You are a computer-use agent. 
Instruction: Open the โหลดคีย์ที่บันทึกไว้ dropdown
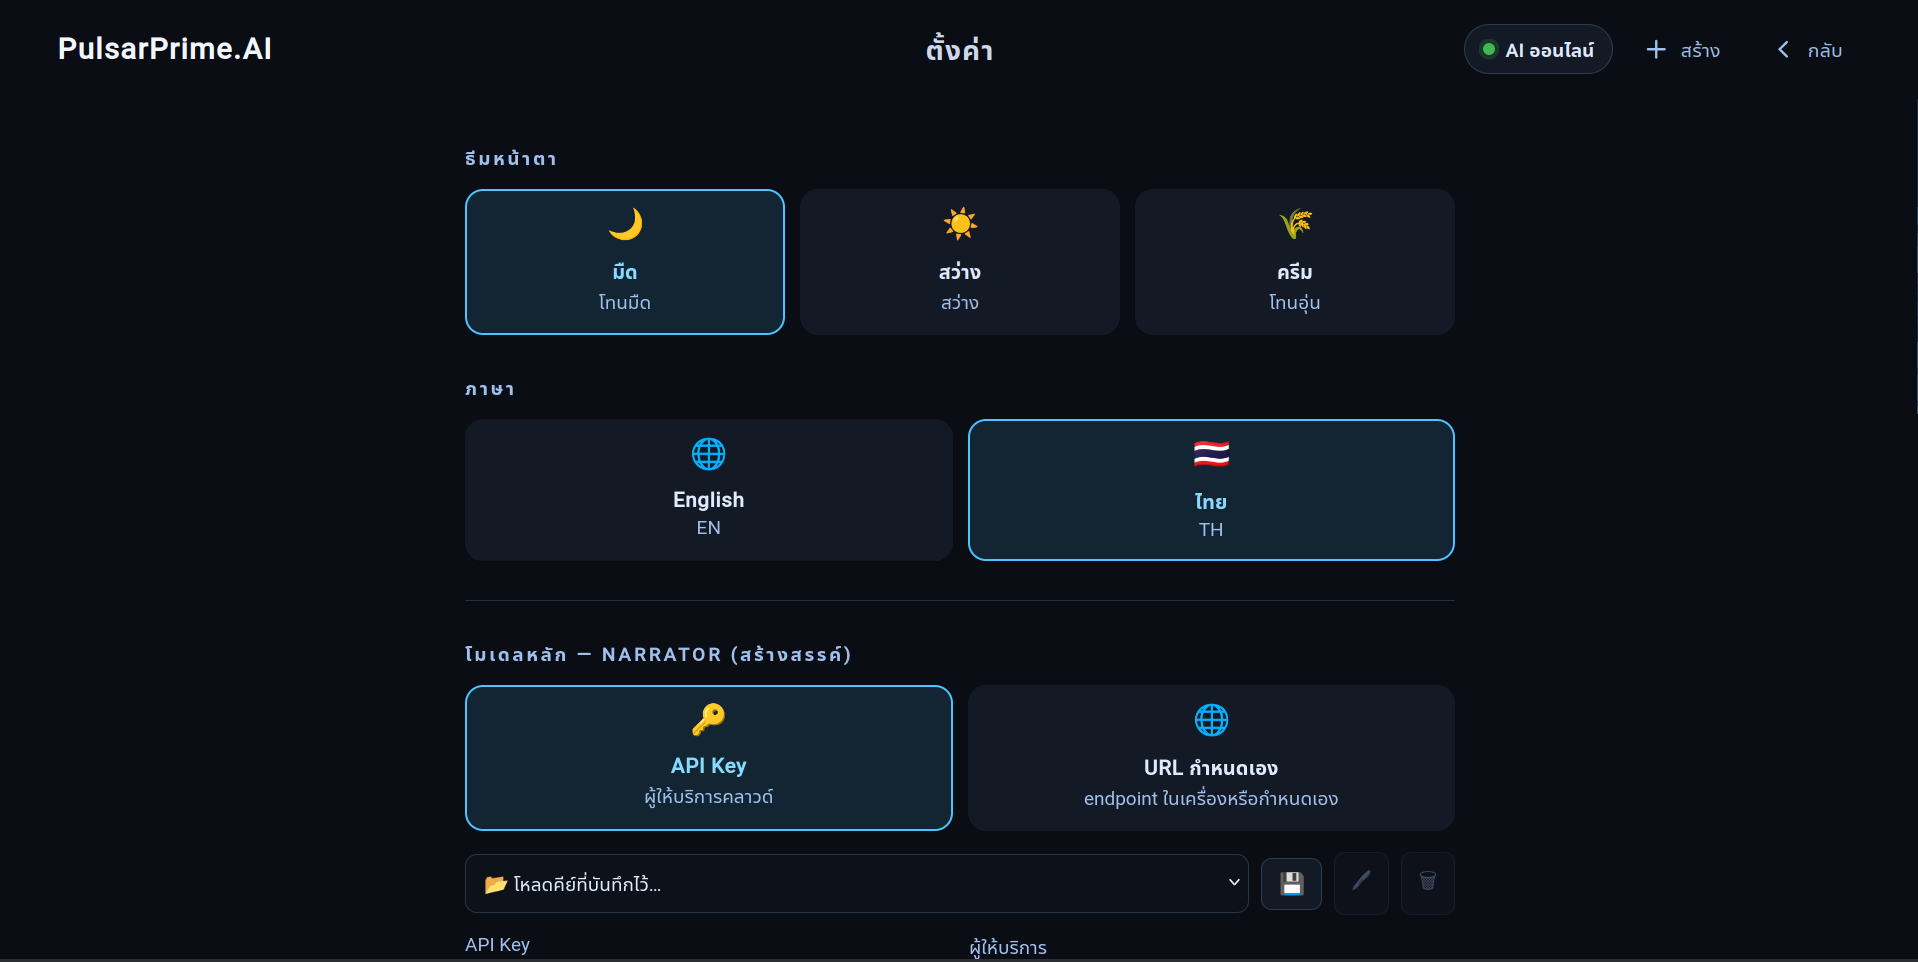click(x=857, y=884)
